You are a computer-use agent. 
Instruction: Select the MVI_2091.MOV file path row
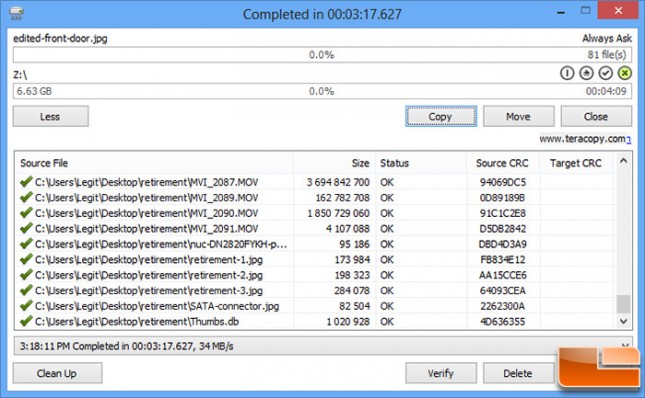(146, 228)
